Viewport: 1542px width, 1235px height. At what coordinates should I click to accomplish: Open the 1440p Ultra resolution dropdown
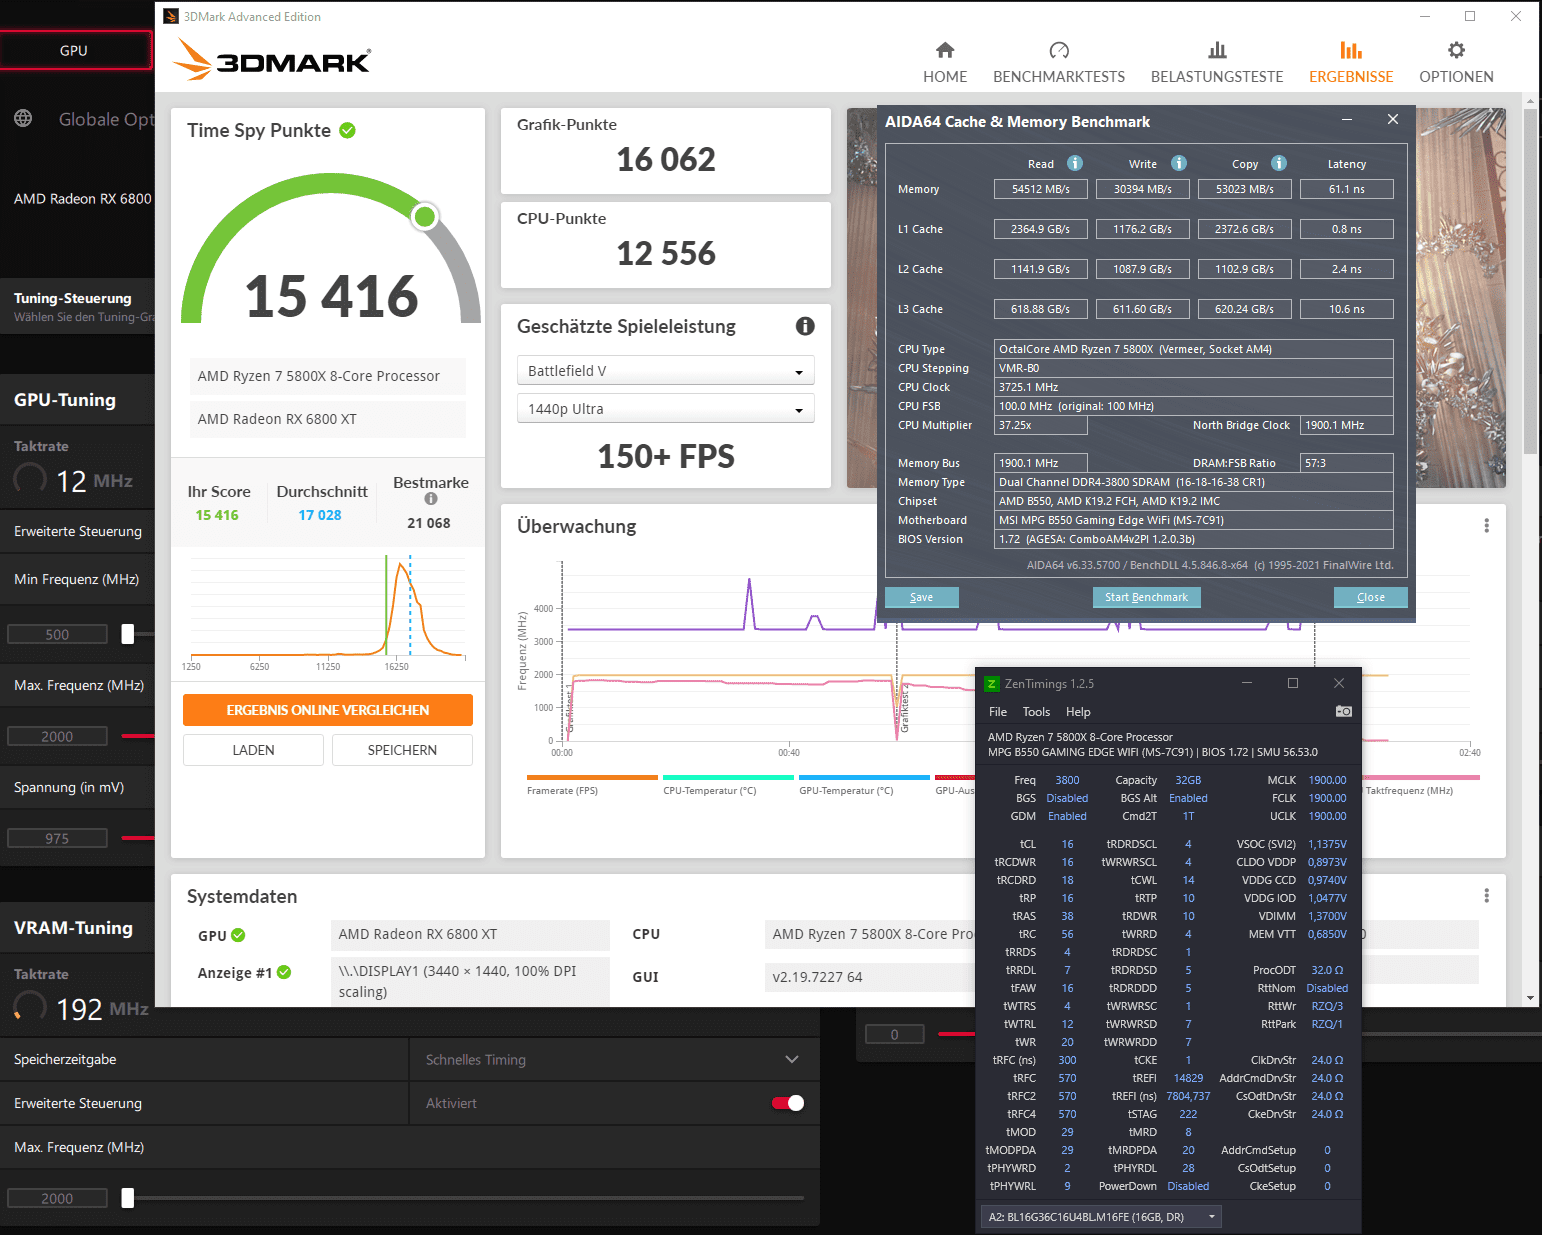pyautogui.click(x=665, y=409)
